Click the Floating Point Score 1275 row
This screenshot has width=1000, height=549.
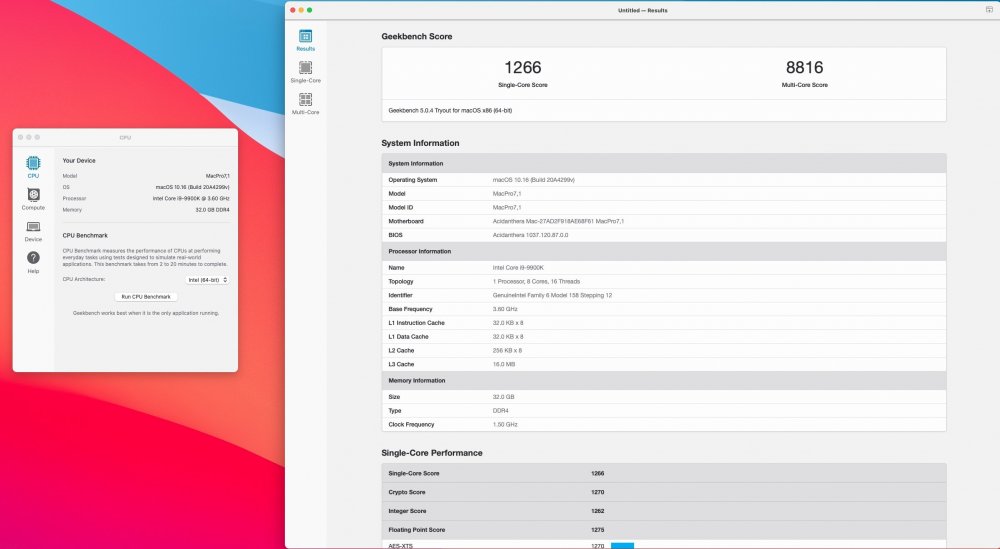coord(664,530)
